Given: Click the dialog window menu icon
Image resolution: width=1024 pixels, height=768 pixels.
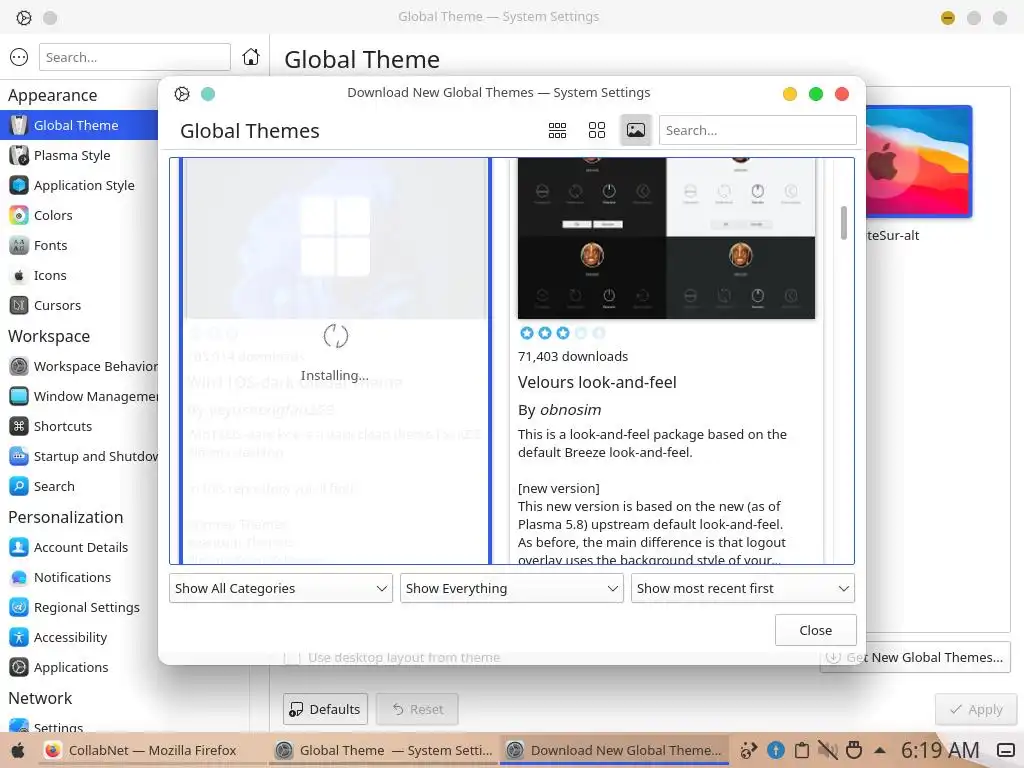Looking at the screenshot, I should 182,93.
